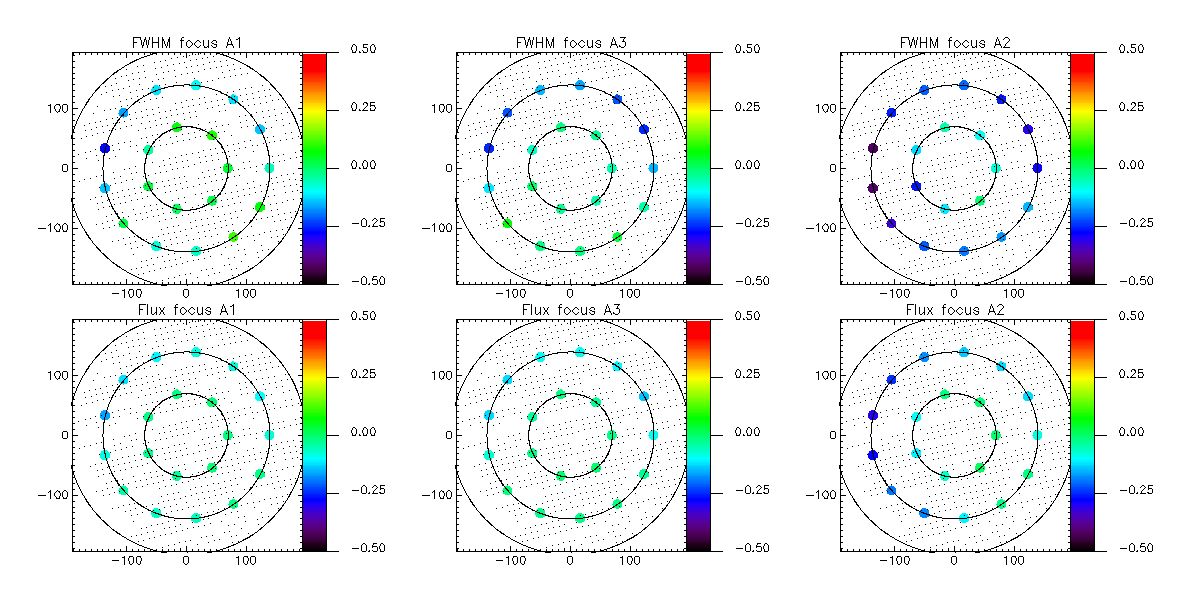Viewport: 1200px width, 600px height.
Task: Click blue band of Flux focus A1 colorbar
Action: click(315, 490)
